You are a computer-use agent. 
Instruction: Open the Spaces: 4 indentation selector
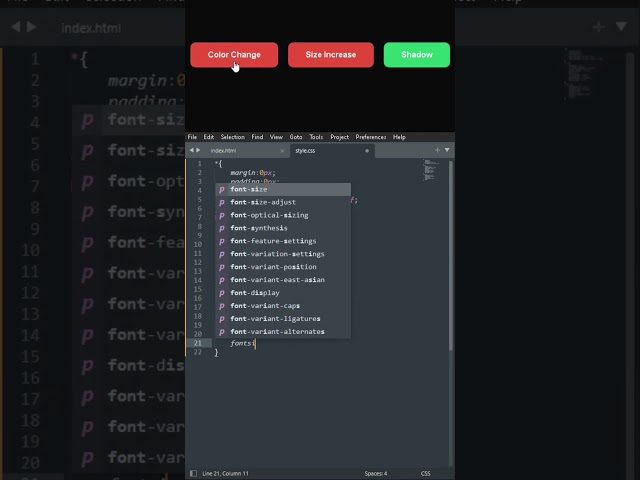pyautogui.click(x=376, y=473)
